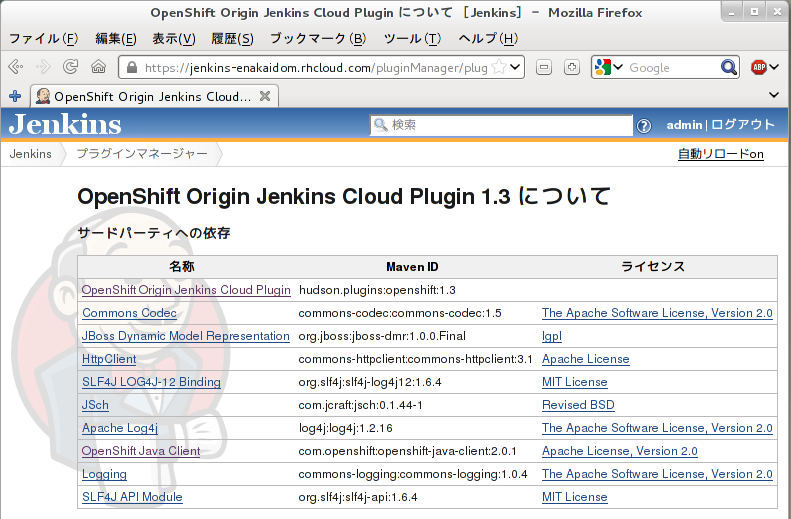791x519 pixels.
Task: Toggle the 自動リロードon link
Action: point(720,154)
